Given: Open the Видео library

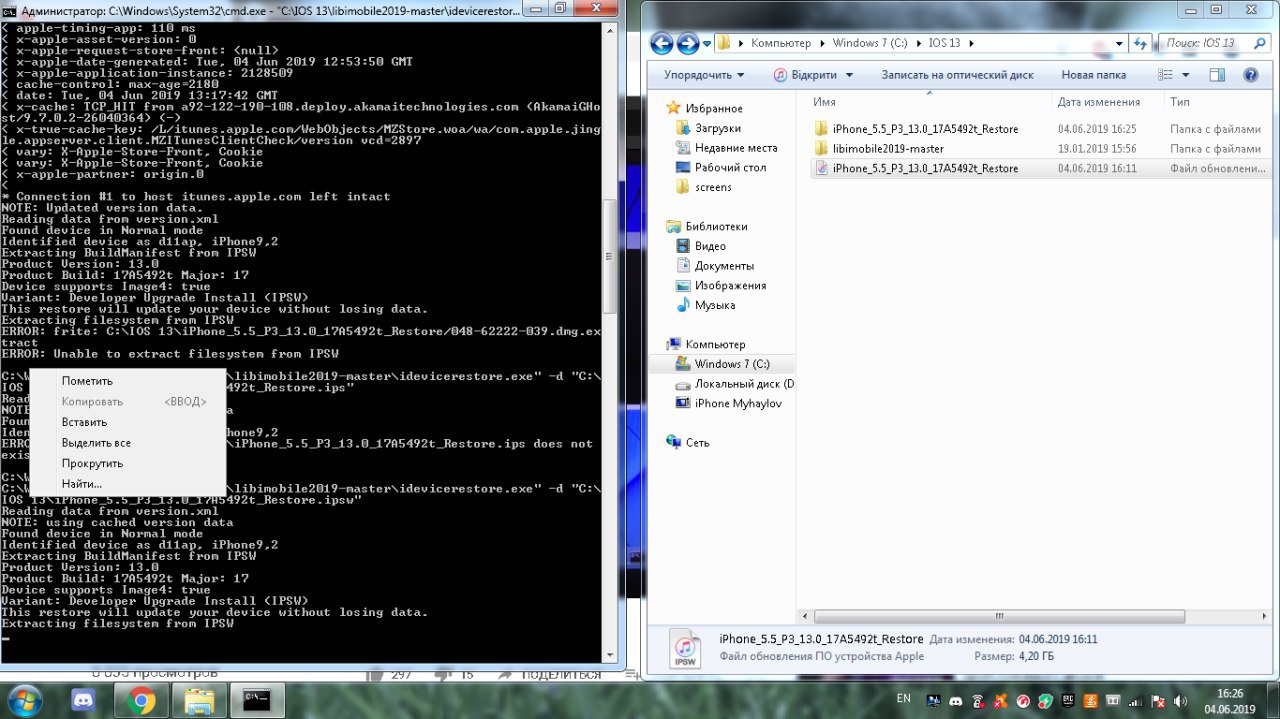Looking at the screenshot, I should (710, 246).
